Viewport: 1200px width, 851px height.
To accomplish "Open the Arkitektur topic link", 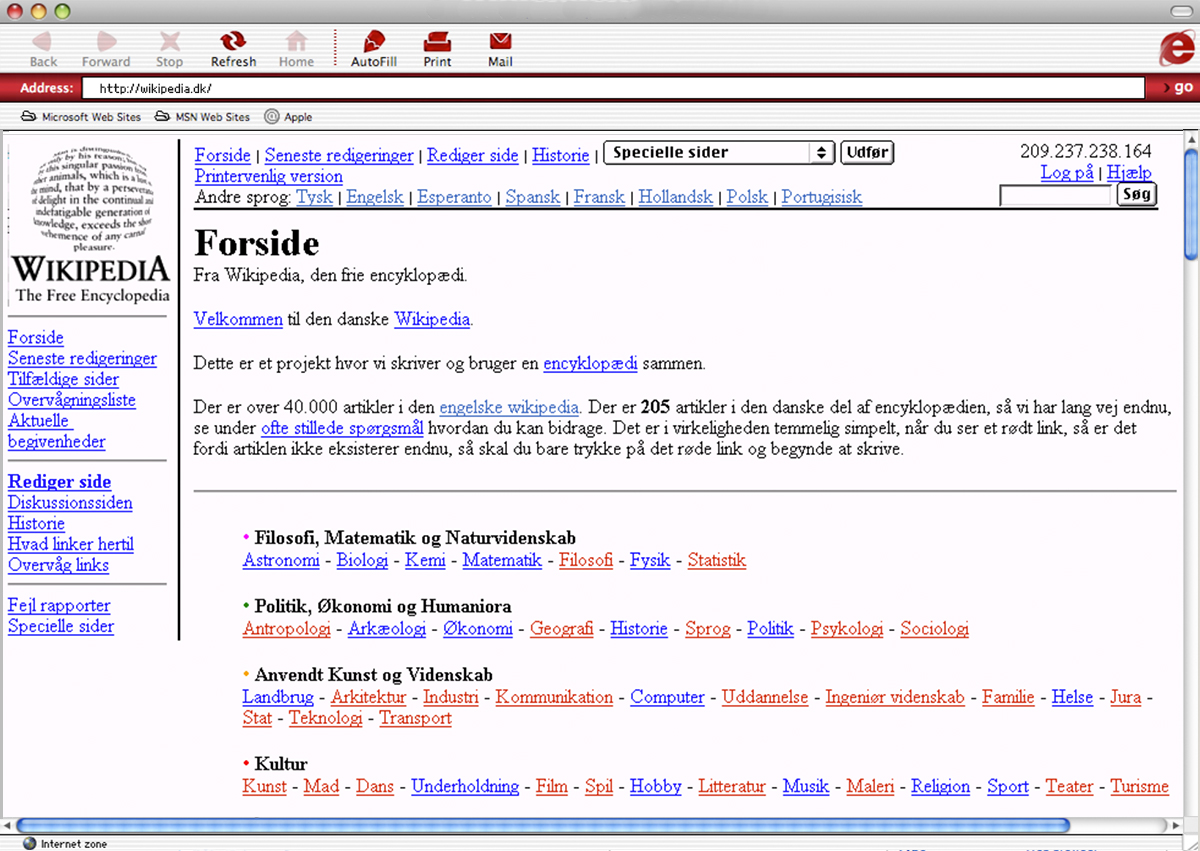I will (369, 697).
